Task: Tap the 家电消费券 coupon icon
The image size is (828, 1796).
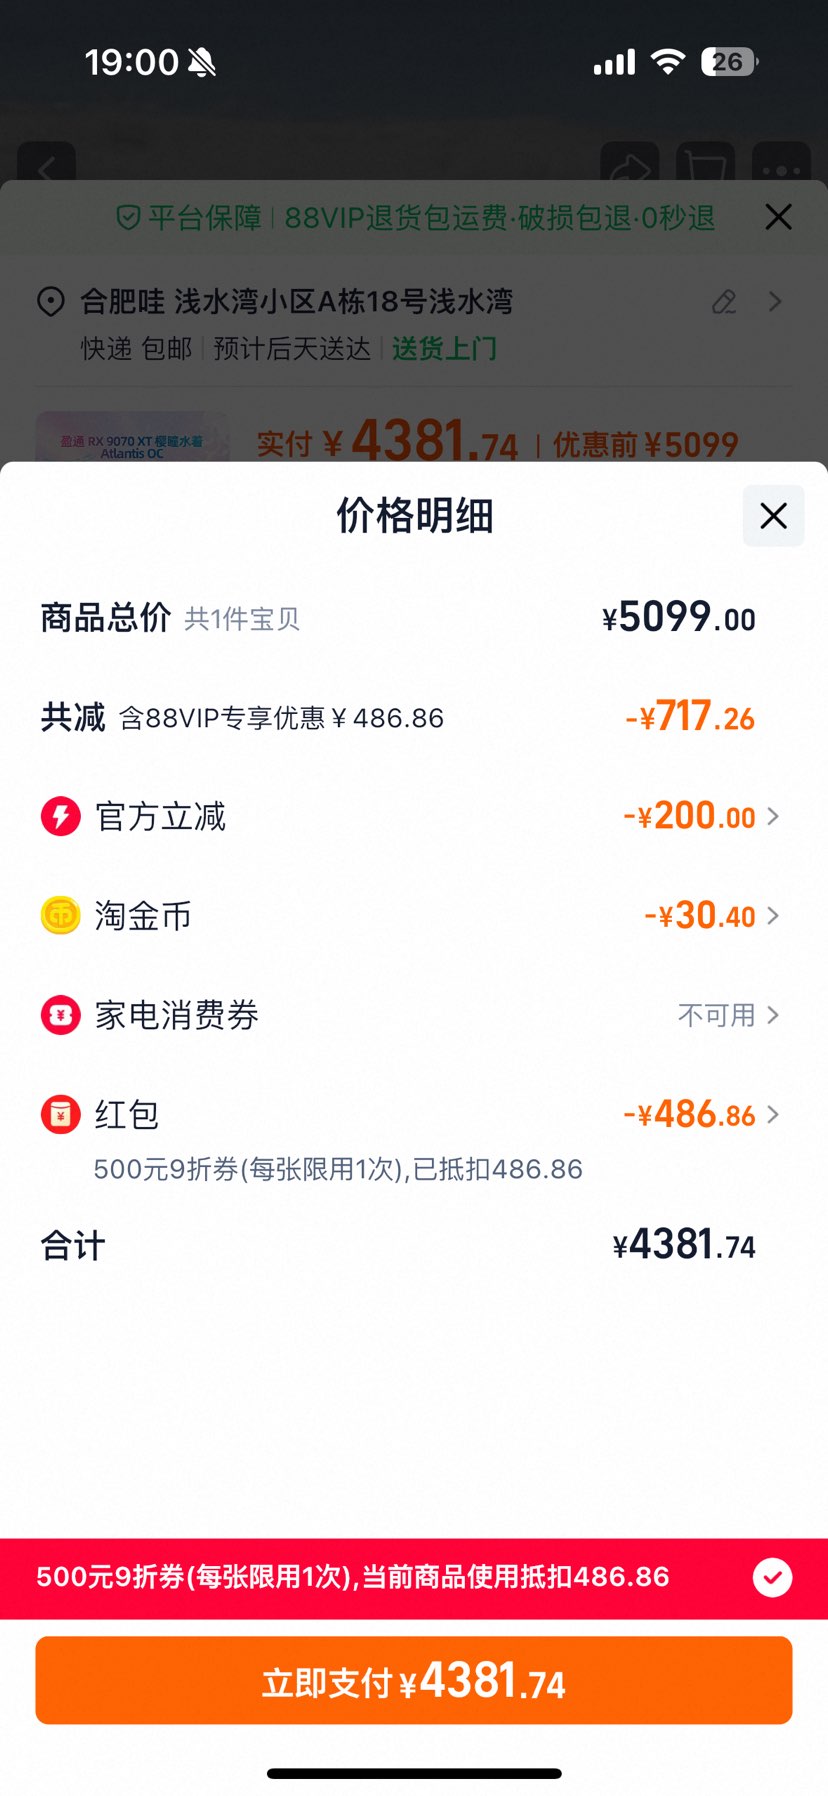Action: pos(61,1015)
